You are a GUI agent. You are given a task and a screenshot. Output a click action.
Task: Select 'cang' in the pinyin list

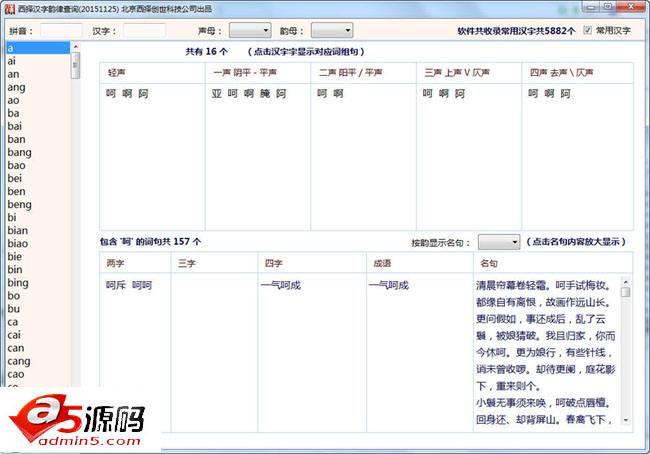(x=38, y=361)
